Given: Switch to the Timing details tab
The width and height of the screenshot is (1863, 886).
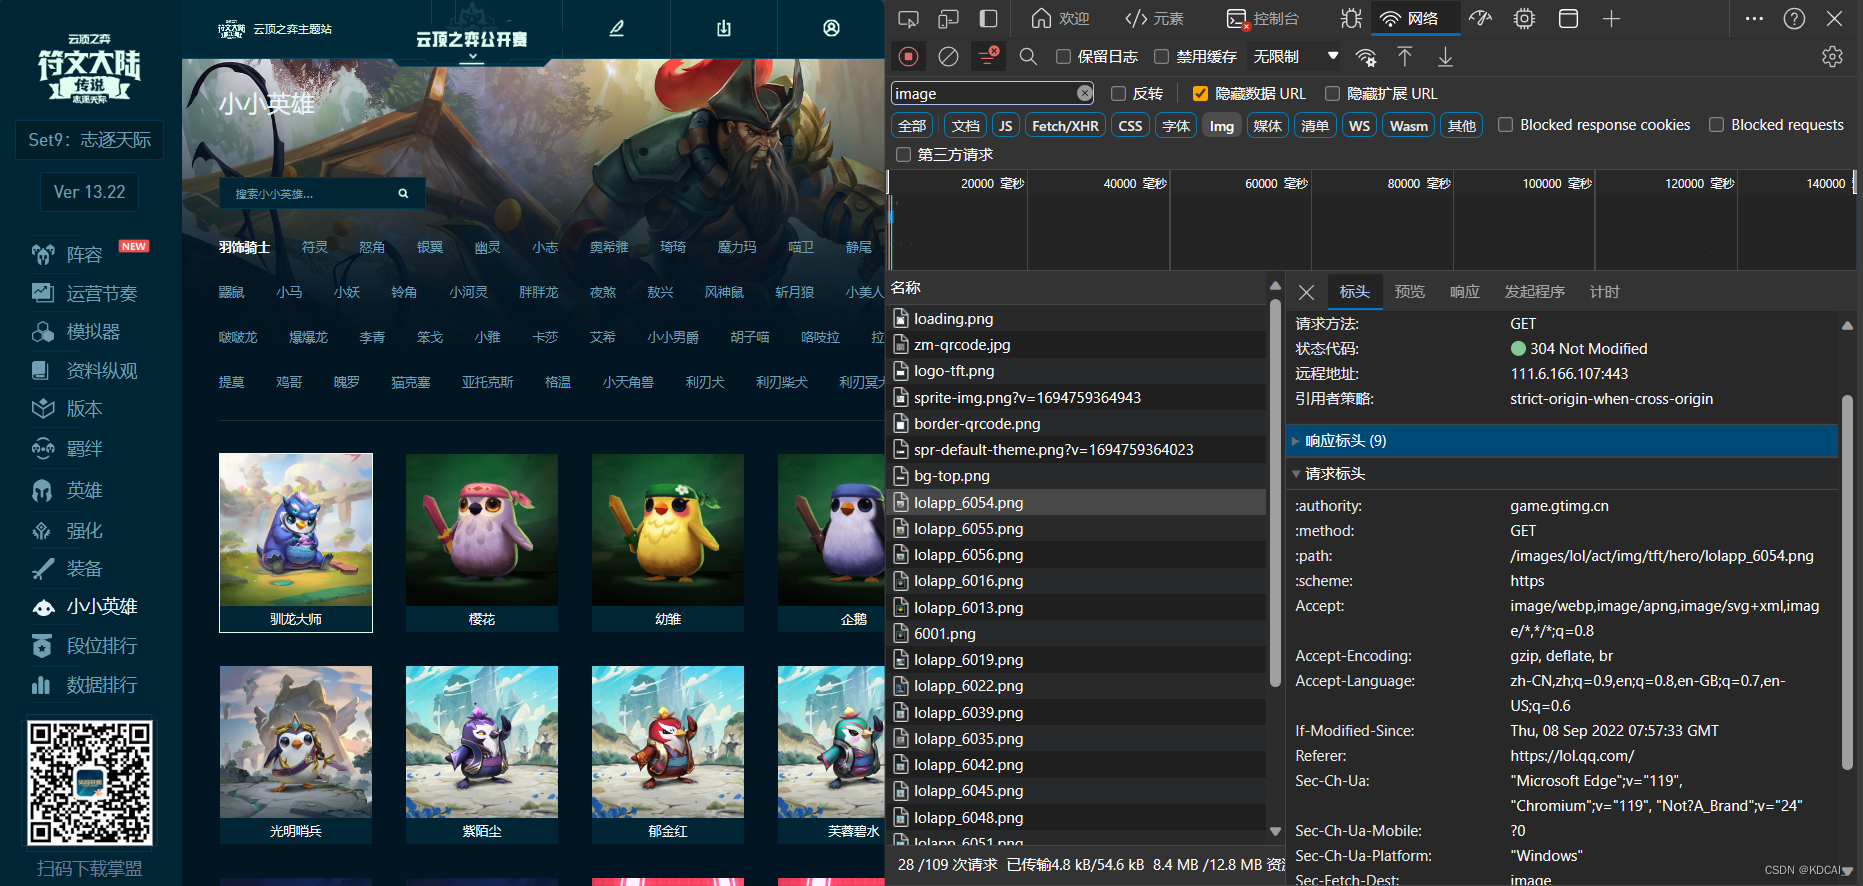Looking at the screenshot, I should [x=1604, y=292].
